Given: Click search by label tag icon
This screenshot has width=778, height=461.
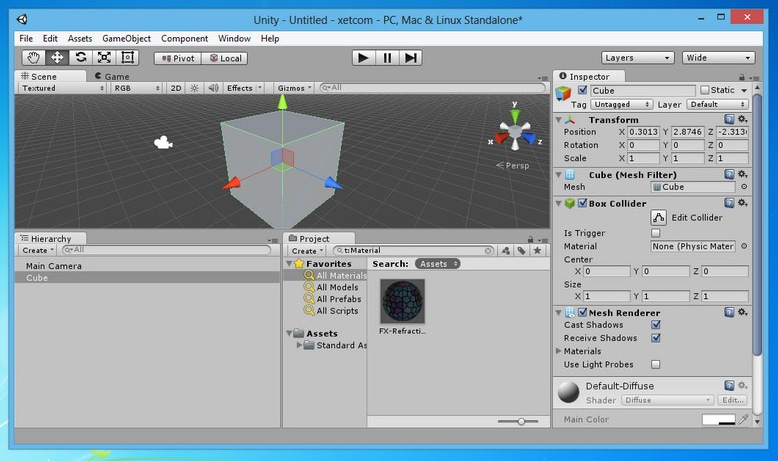Looking at the screenshot, I should pos(521,251).
